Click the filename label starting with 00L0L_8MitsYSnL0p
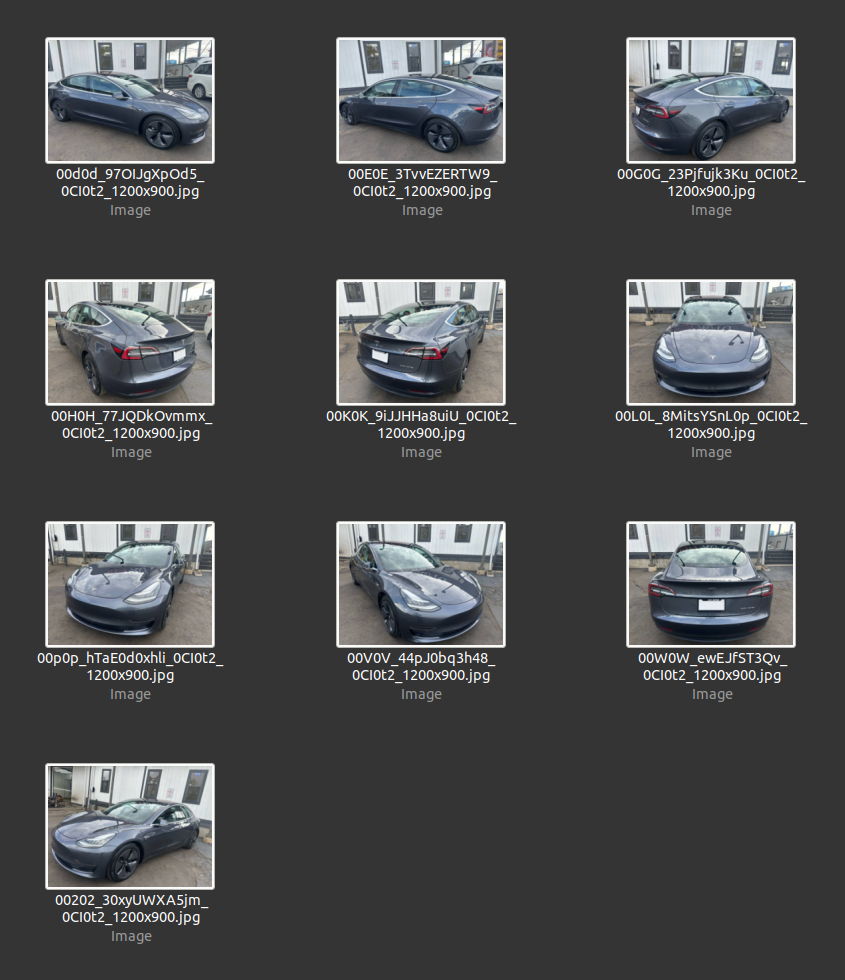The width and height of the screenshot is (845, 980). click(711, 425)
